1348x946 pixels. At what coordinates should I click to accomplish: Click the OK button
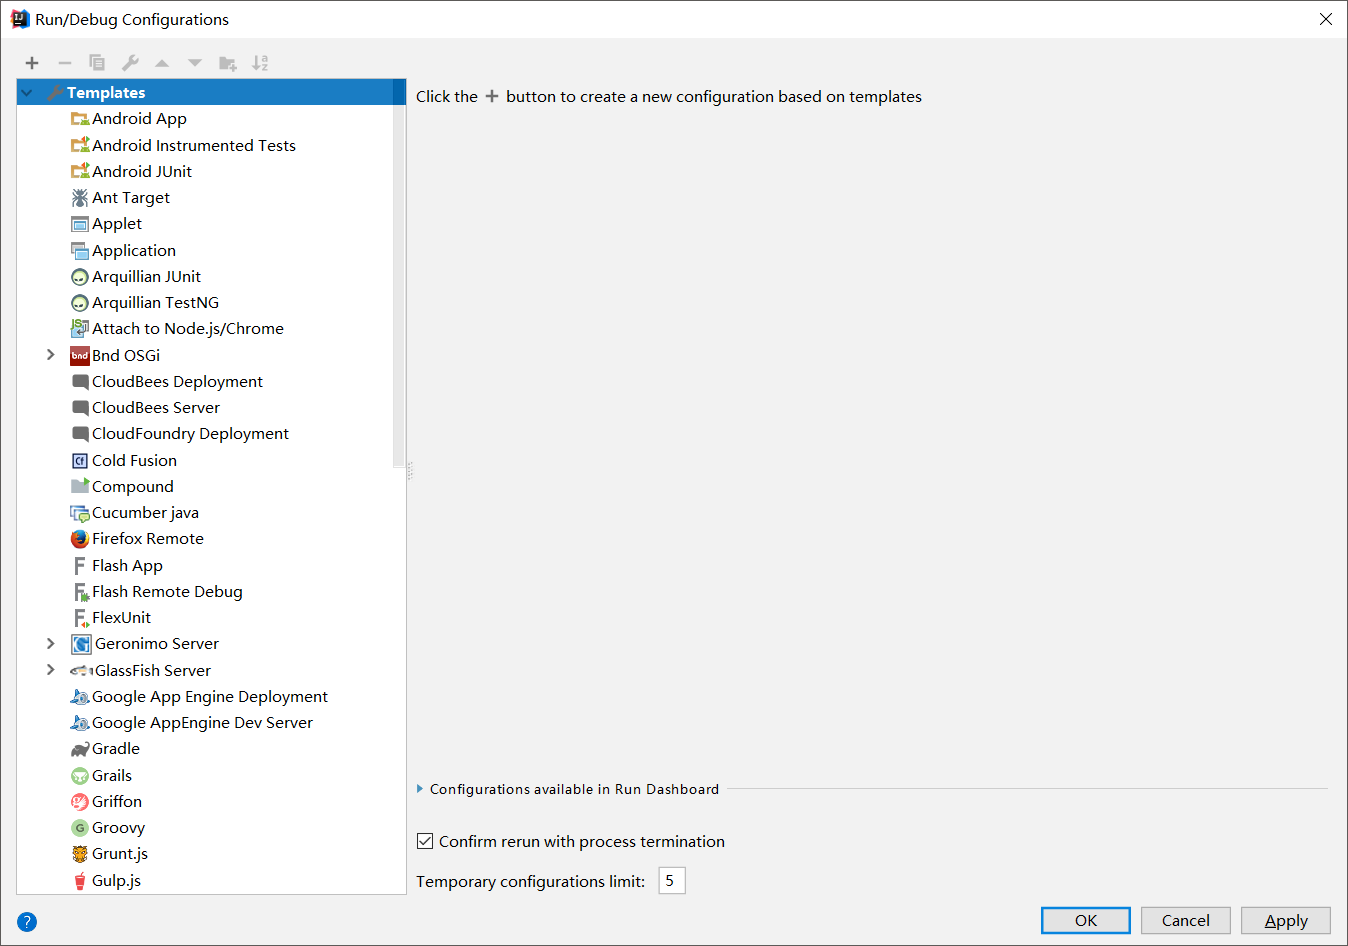point(1086,921)
